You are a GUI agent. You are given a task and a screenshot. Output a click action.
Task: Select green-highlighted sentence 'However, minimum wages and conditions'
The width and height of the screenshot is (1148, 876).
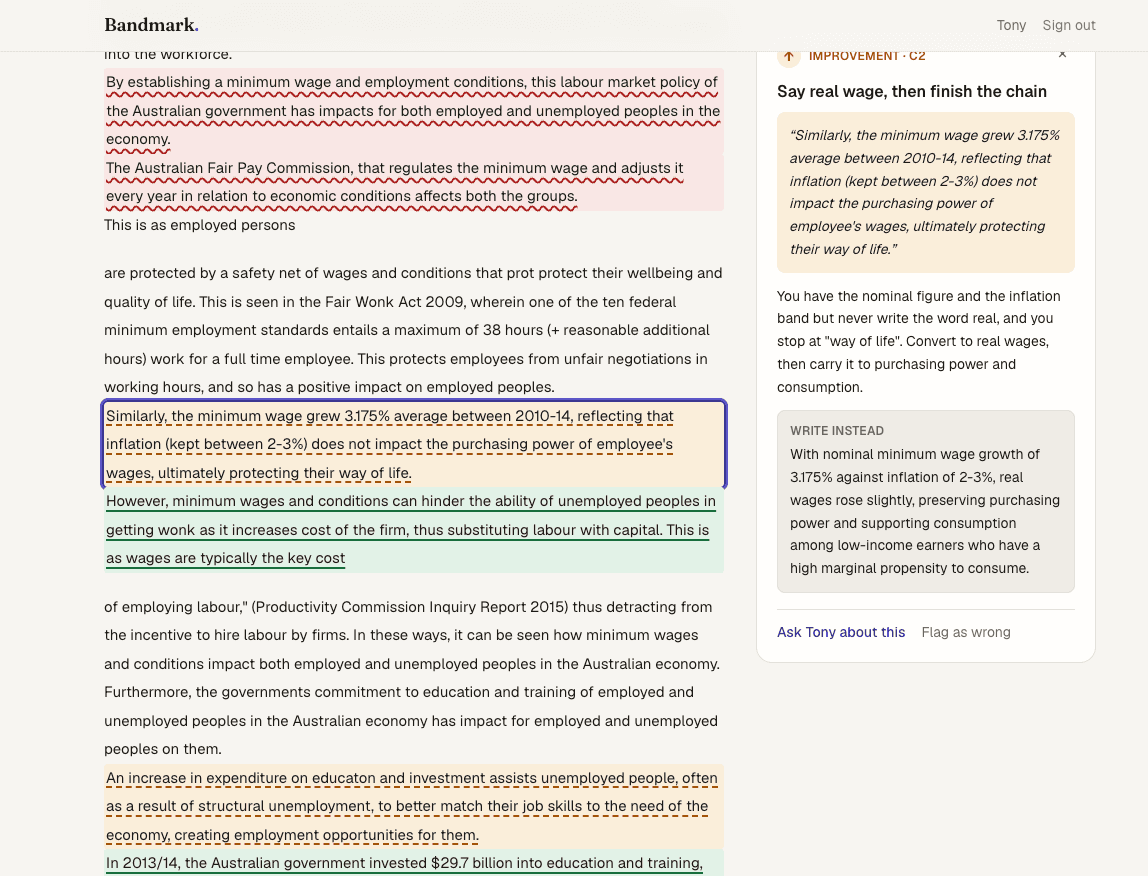(414, 530)
